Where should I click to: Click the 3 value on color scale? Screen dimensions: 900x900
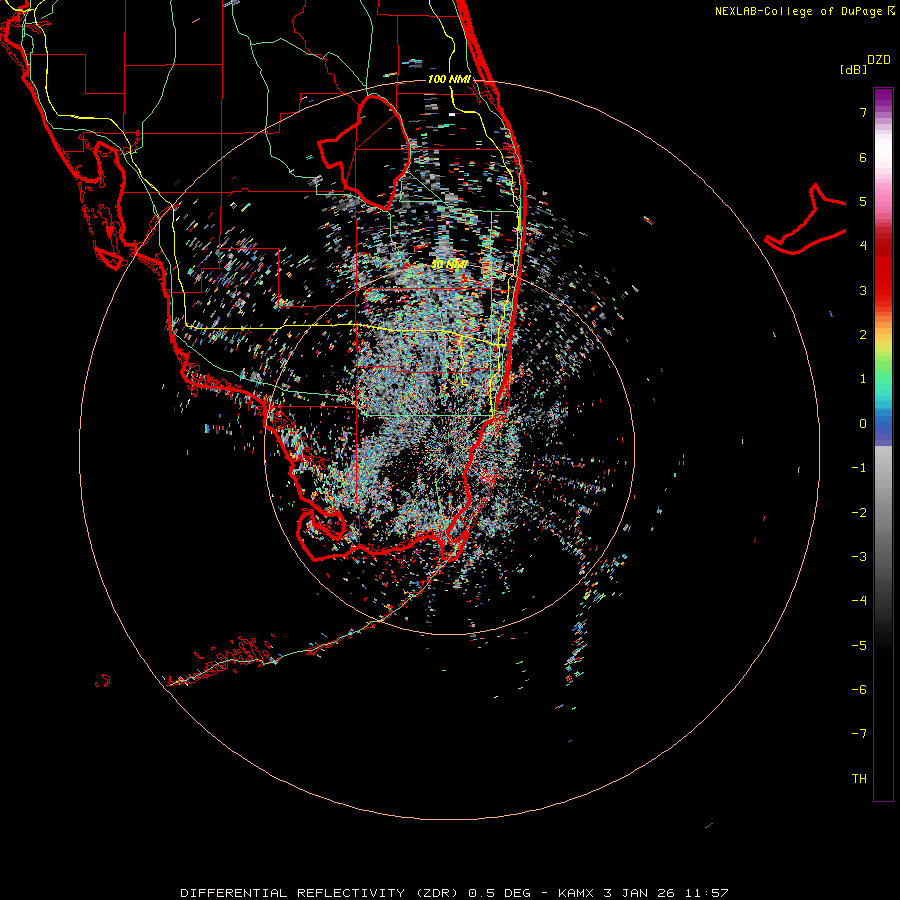tap(863, 290)
